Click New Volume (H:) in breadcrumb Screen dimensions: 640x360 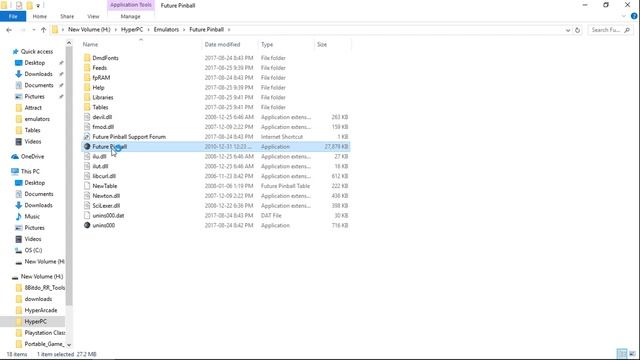click(89, 29)
